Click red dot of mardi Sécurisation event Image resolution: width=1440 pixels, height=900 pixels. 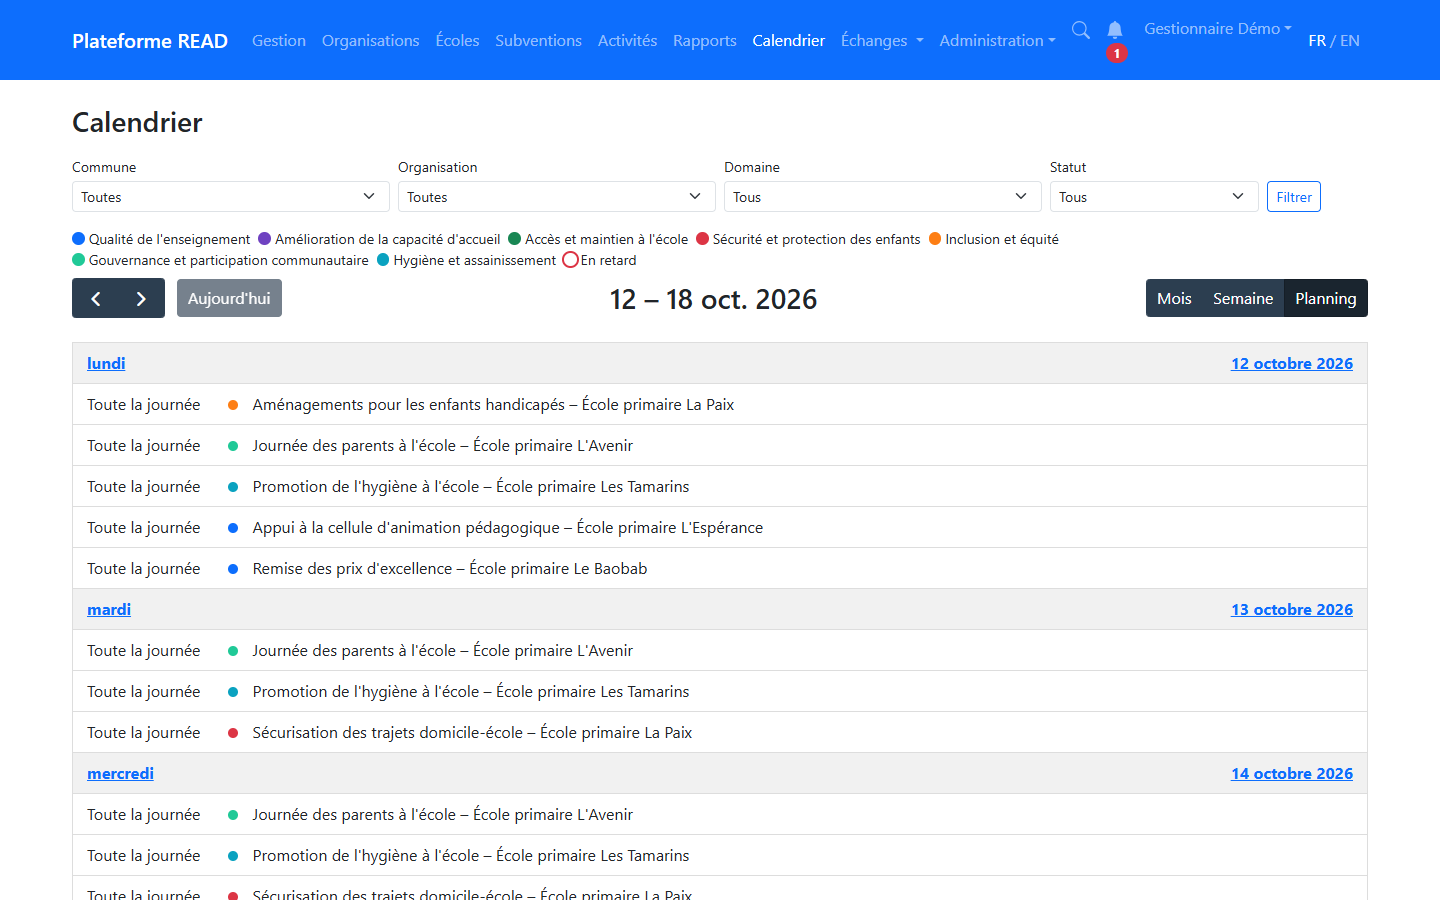click(x=233, y=733)
